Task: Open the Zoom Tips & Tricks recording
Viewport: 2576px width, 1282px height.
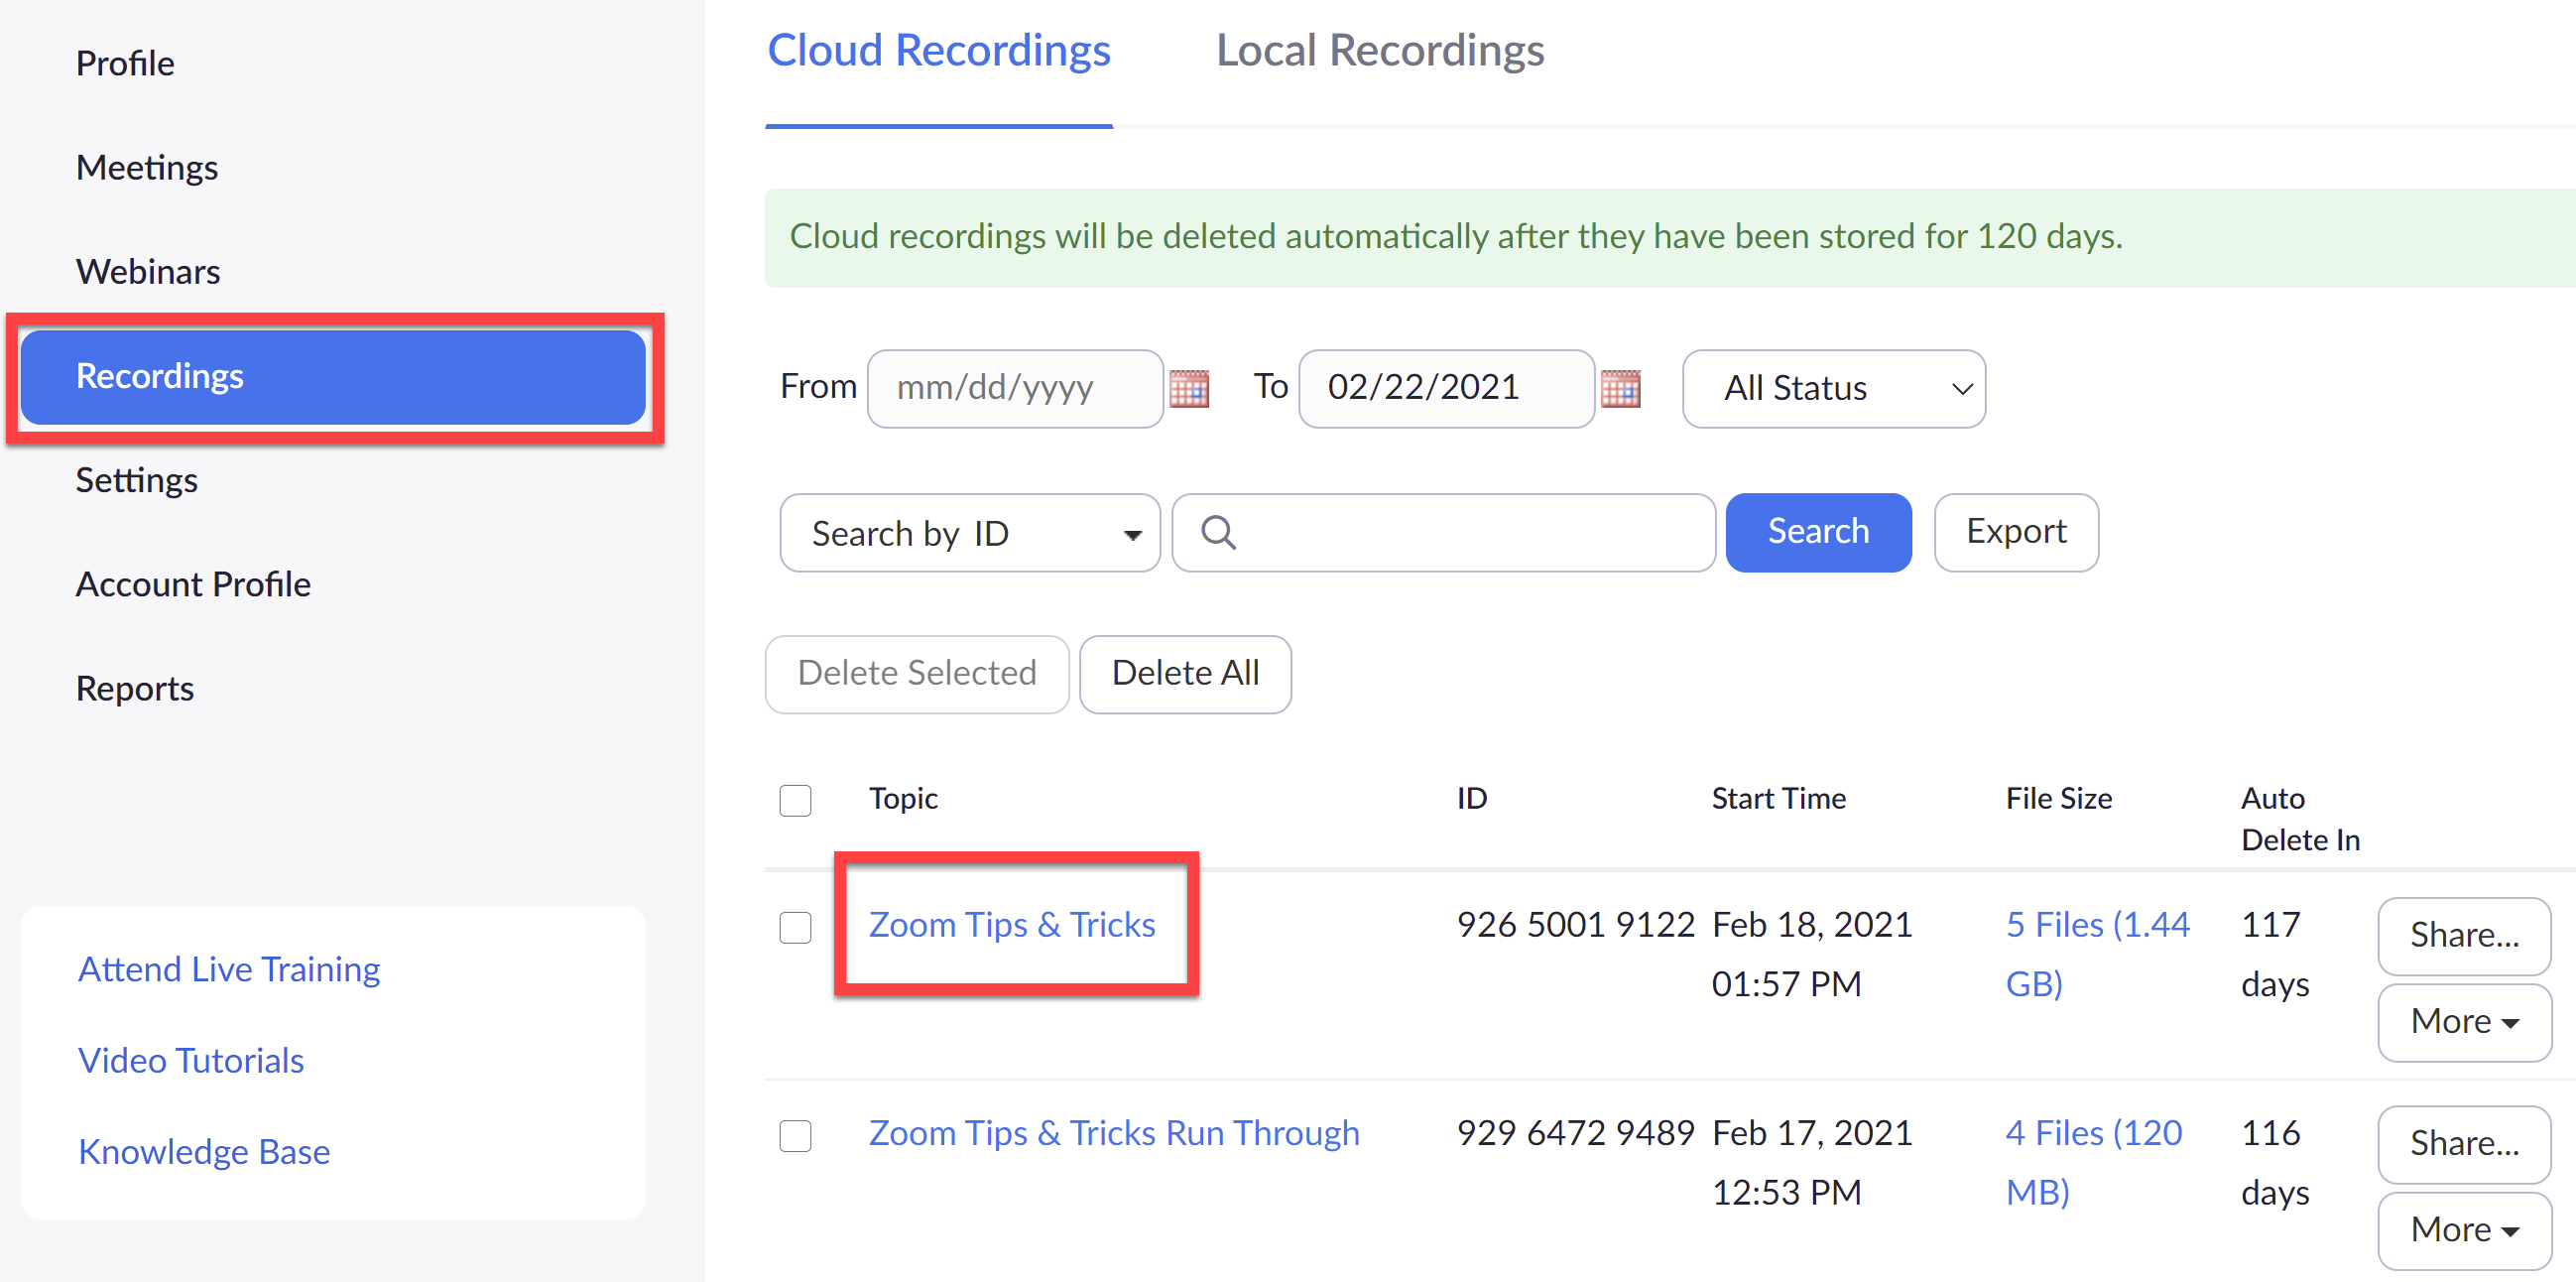Action: pyautogui.click(x=1012, y=925)
